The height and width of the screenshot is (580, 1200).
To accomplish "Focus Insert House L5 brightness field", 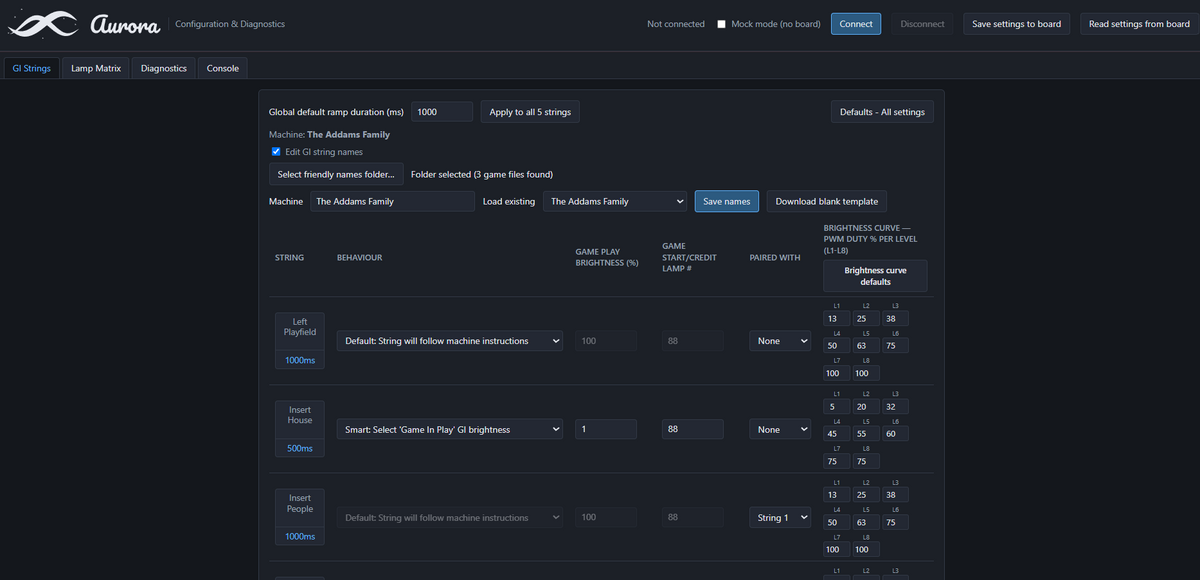I will point(866,434).
